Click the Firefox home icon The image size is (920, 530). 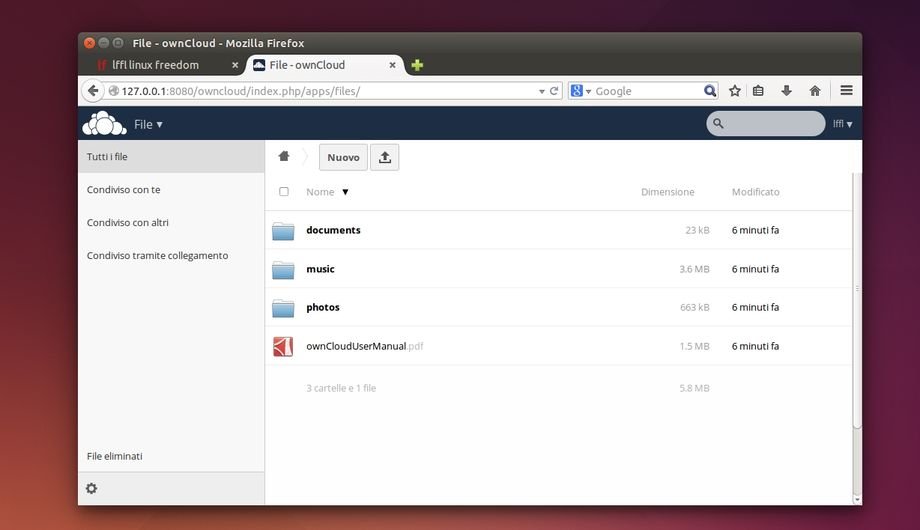pos(815,91)
